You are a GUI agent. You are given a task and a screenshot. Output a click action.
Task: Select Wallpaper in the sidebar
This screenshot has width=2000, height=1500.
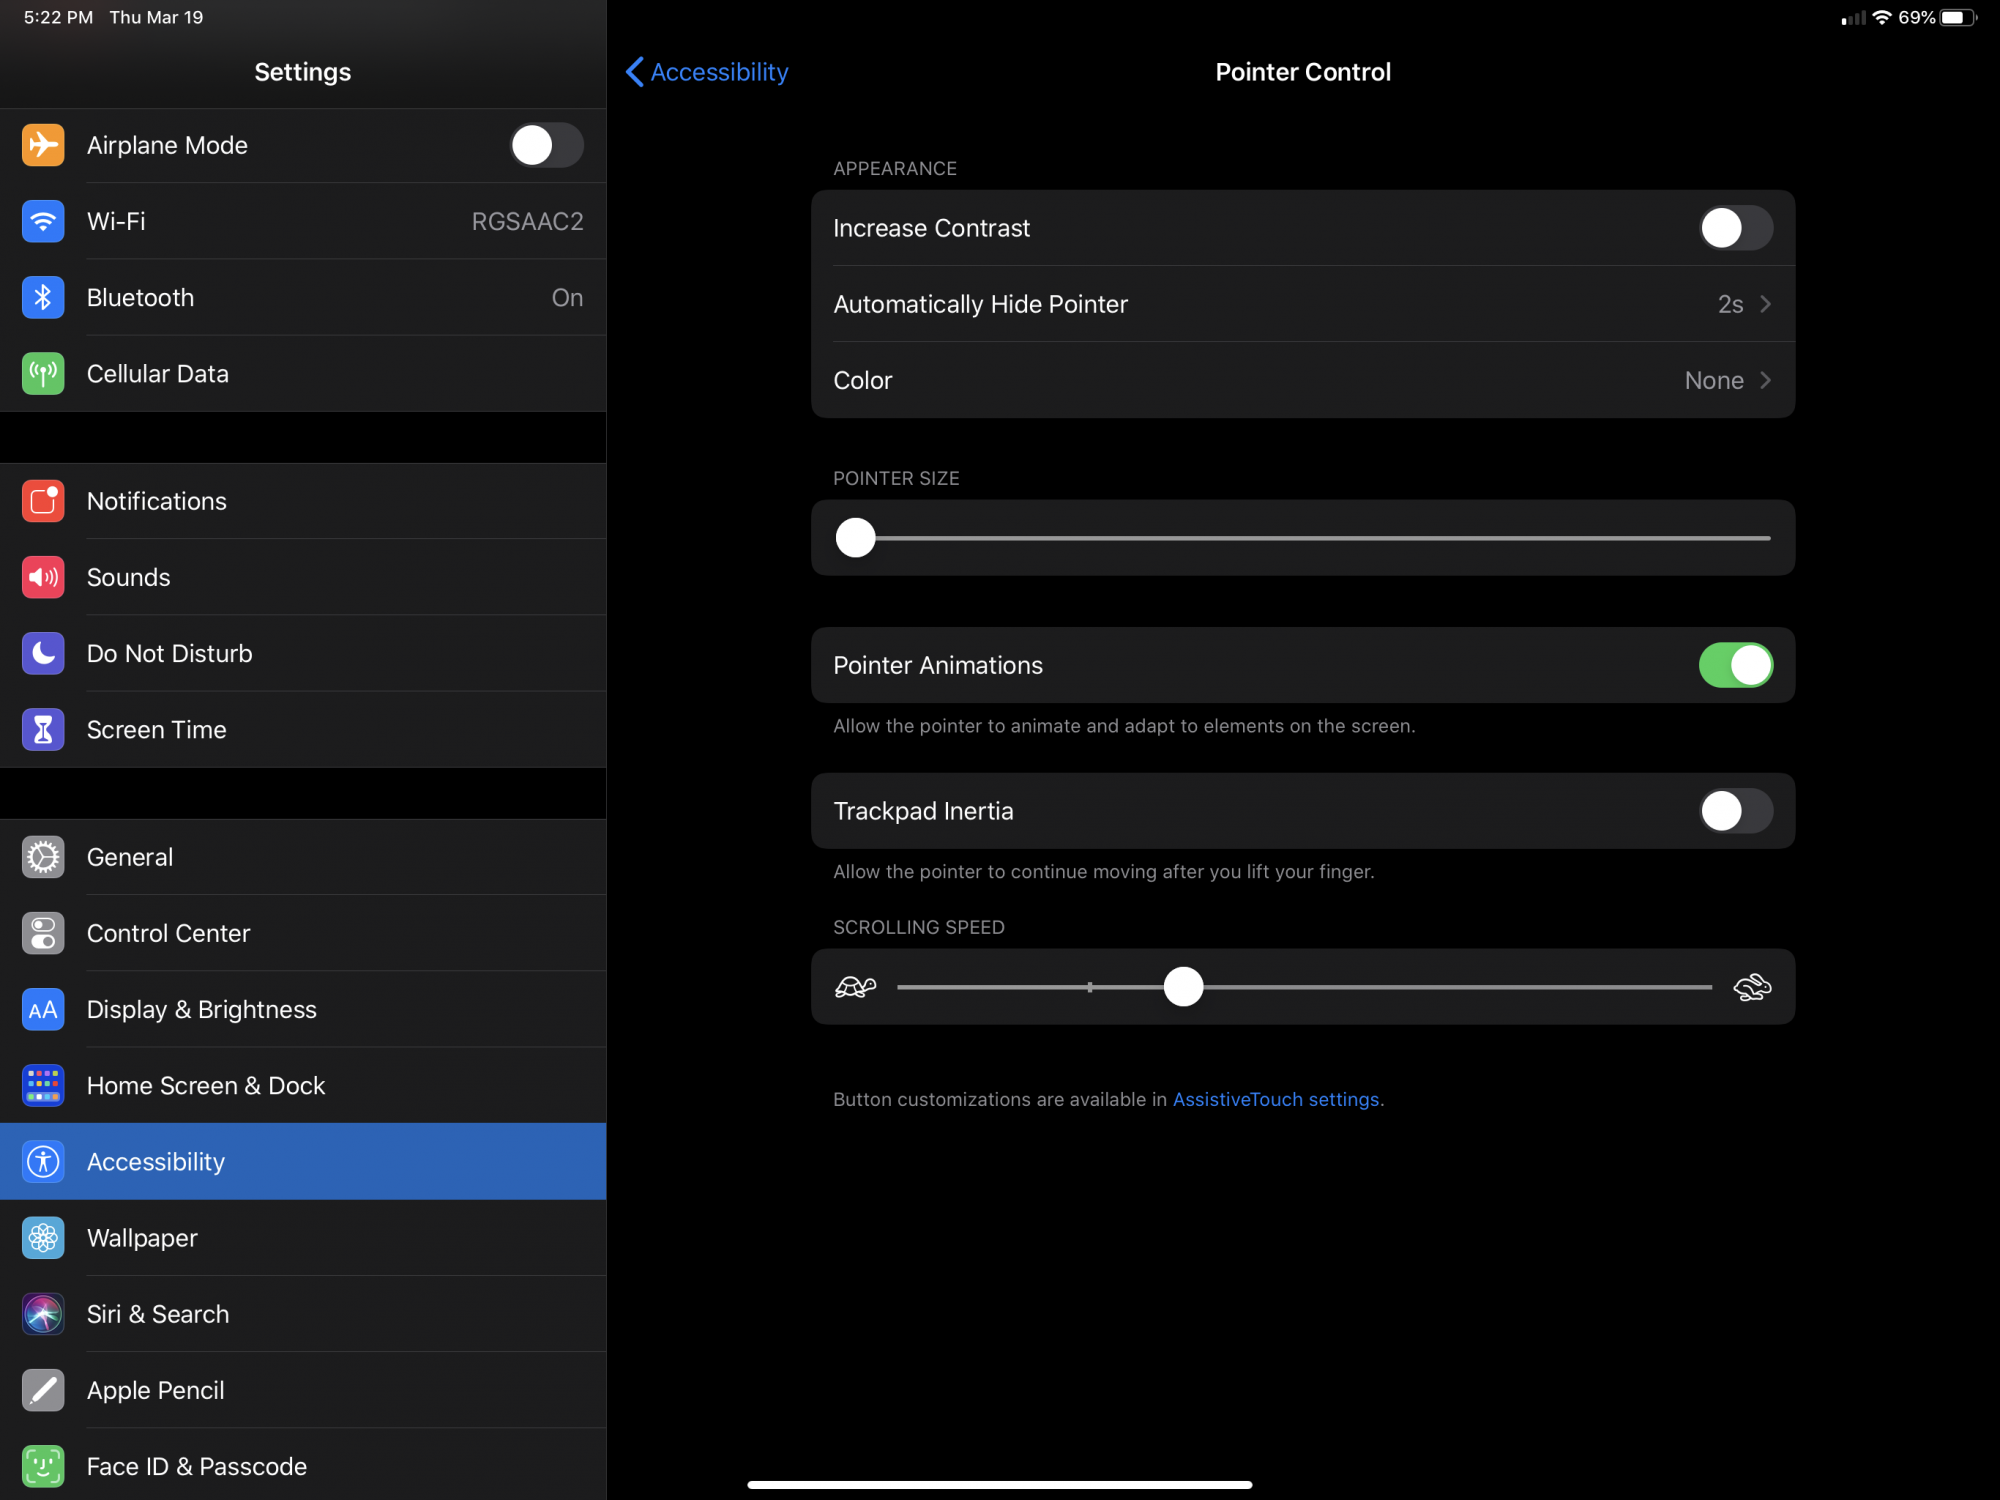pos(303,1237)
